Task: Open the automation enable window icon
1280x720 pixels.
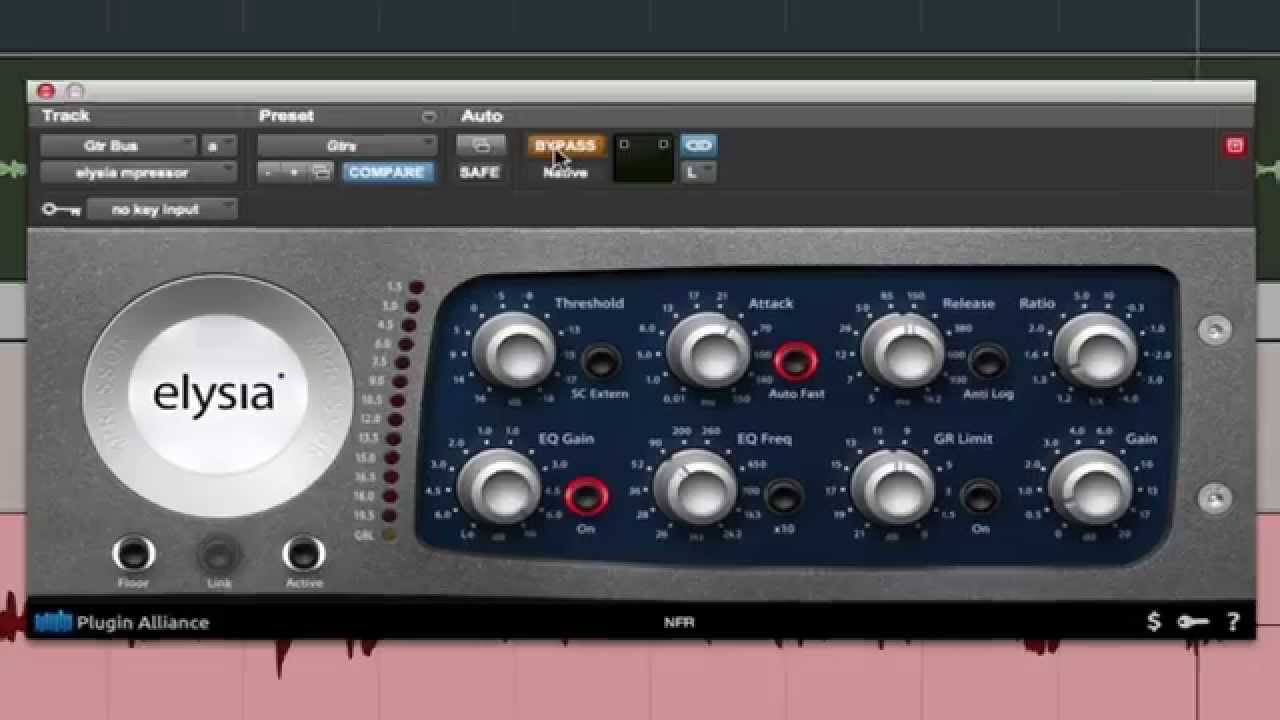Action: pos(481,146)
